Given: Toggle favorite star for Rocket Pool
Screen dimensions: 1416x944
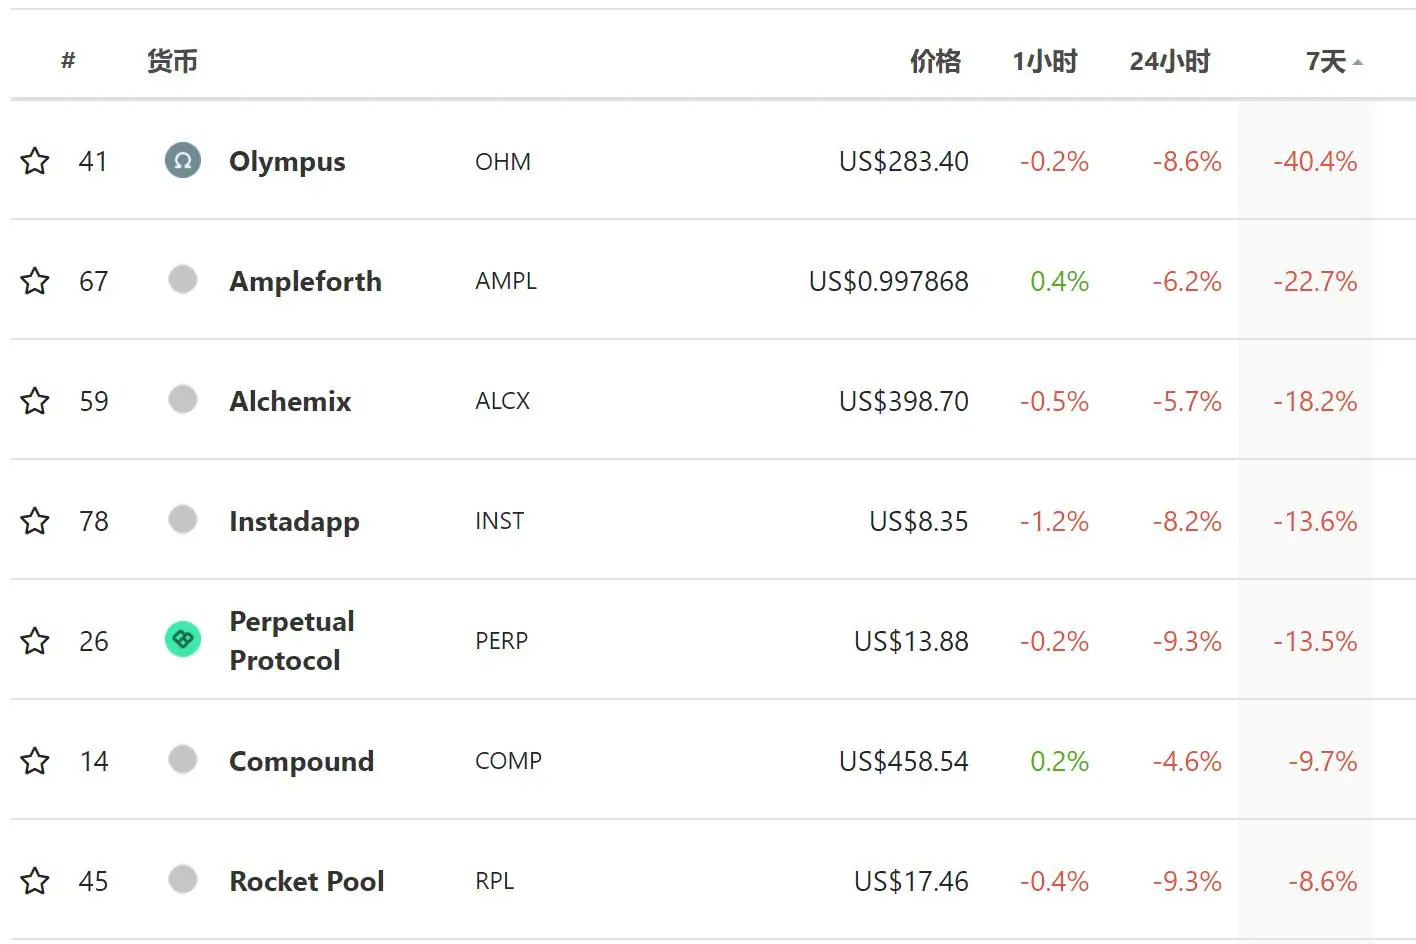Looking at the screenshot, I should (x=35, y=881).
